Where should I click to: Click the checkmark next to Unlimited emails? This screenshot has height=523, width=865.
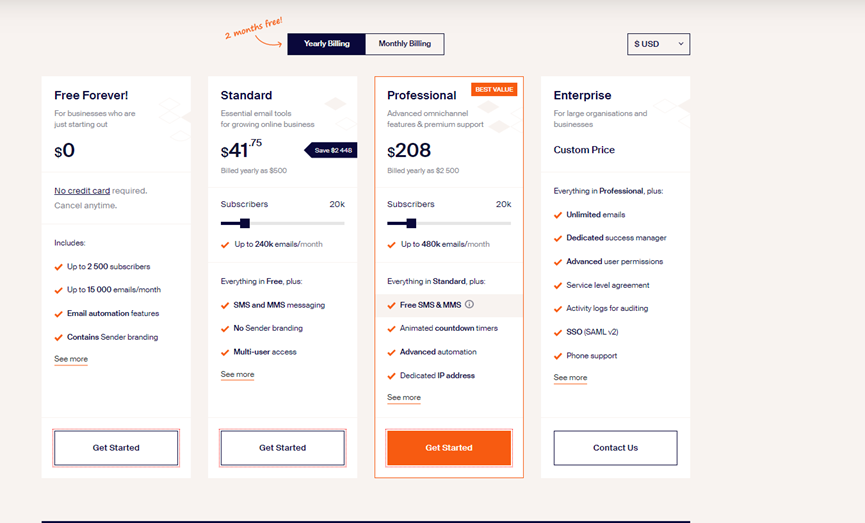pyautogui.click(x=557, y=215)
